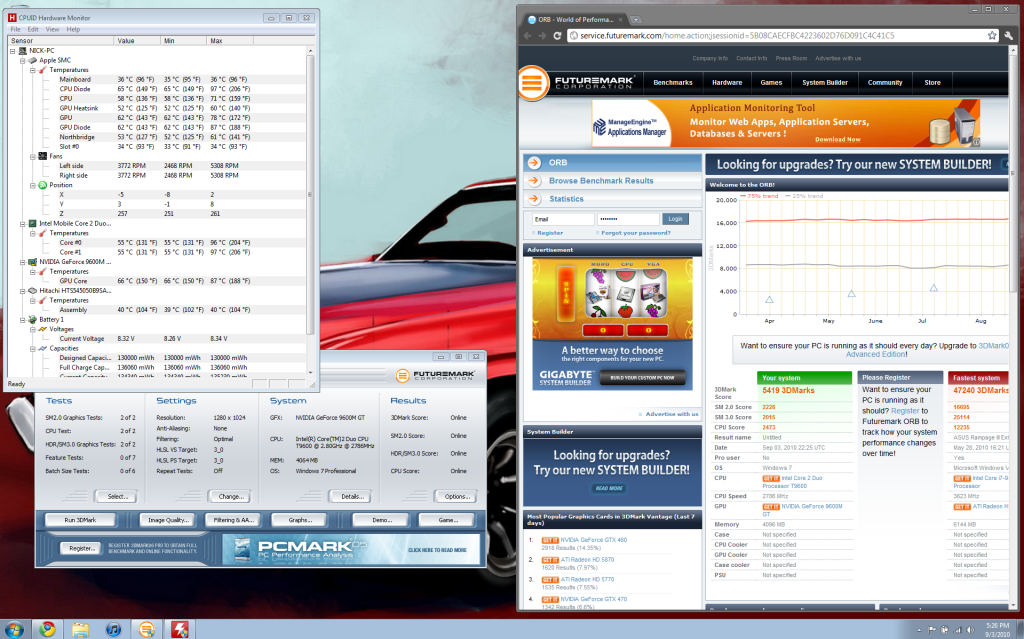Click the Change button under 3DMark Settings
Screen dimensions: 1024x639
231,497
